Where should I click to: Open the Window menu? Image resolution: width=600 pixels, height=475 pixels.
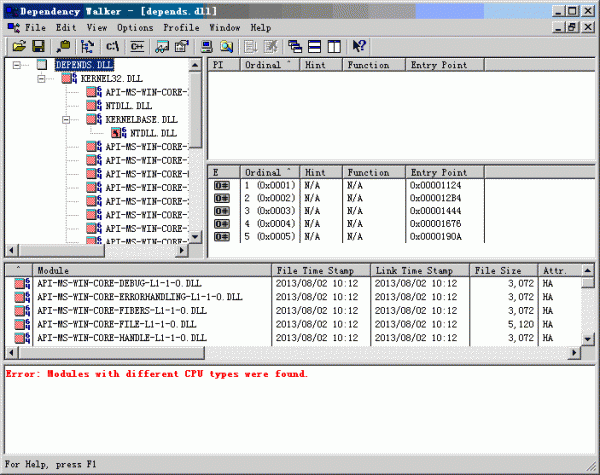tap(225, 28)
